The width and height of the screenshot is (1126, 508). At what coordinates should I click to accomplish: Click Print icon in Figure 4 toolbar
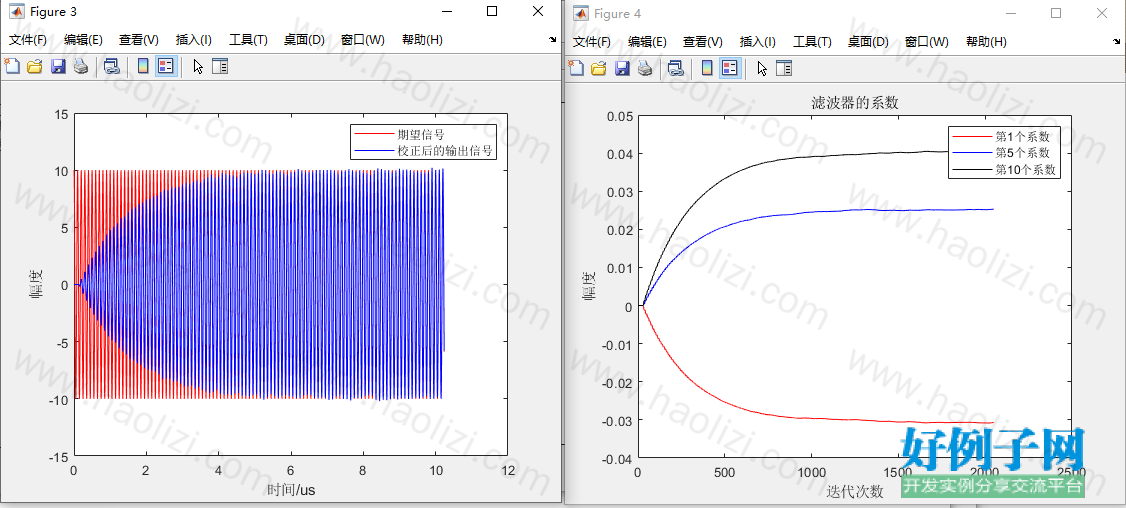(646, 68)
